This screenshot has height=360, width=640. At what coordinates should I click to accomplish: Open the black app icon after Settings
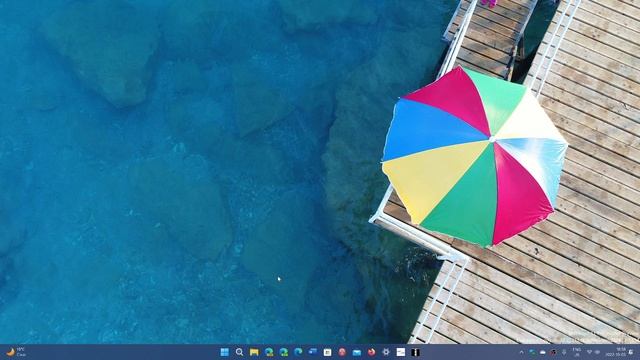[416, 352]
